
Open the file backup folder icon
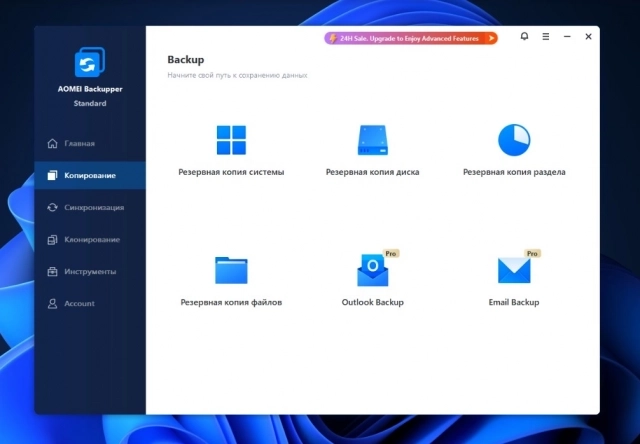tap(231, 270)
